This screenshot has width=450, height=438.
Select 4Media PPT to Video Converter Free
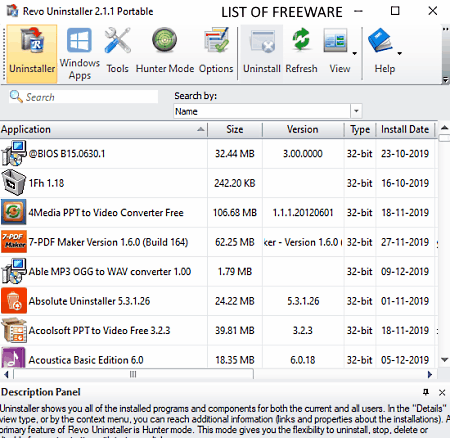coord(106,213)
